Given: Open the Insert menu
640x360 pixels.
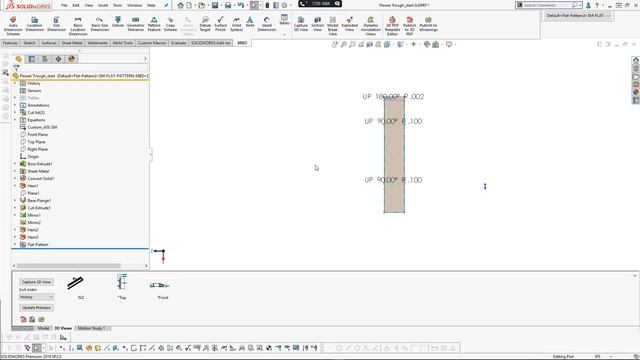Looking at the screenshot, I should [x=103, y=5].
